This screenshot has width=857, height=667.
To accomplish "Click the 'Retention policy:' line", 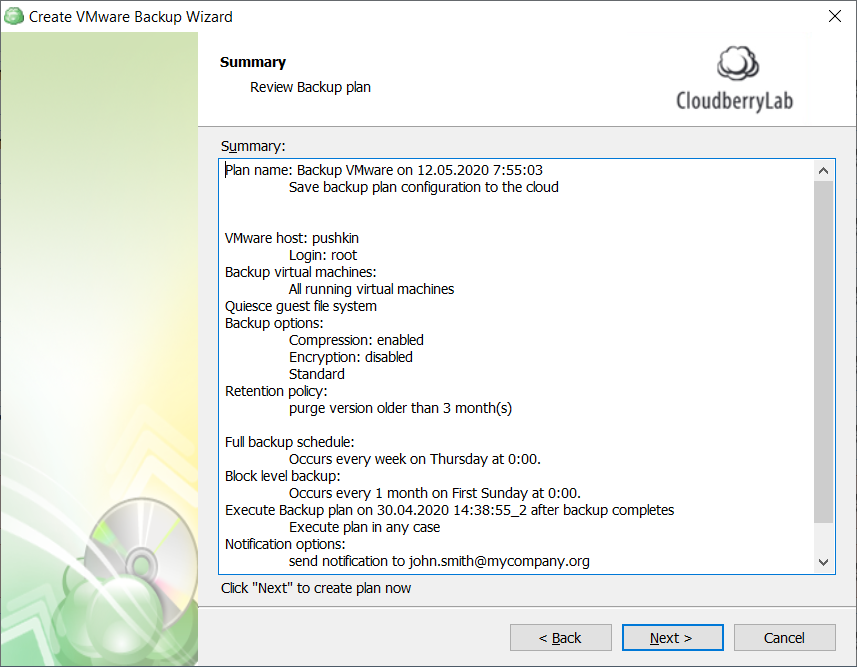I will tap(277, 390).
